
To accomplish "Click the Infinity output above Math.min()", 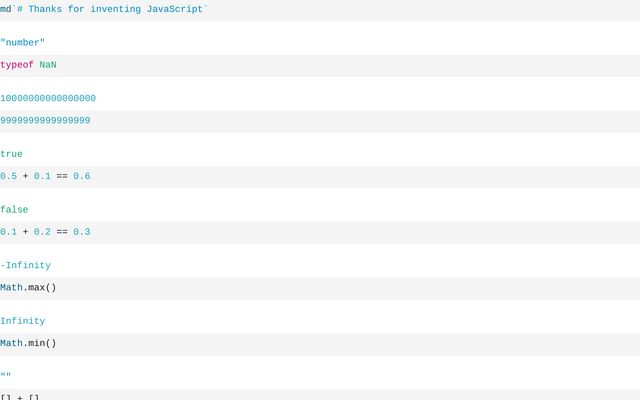I will pos(22,321).
